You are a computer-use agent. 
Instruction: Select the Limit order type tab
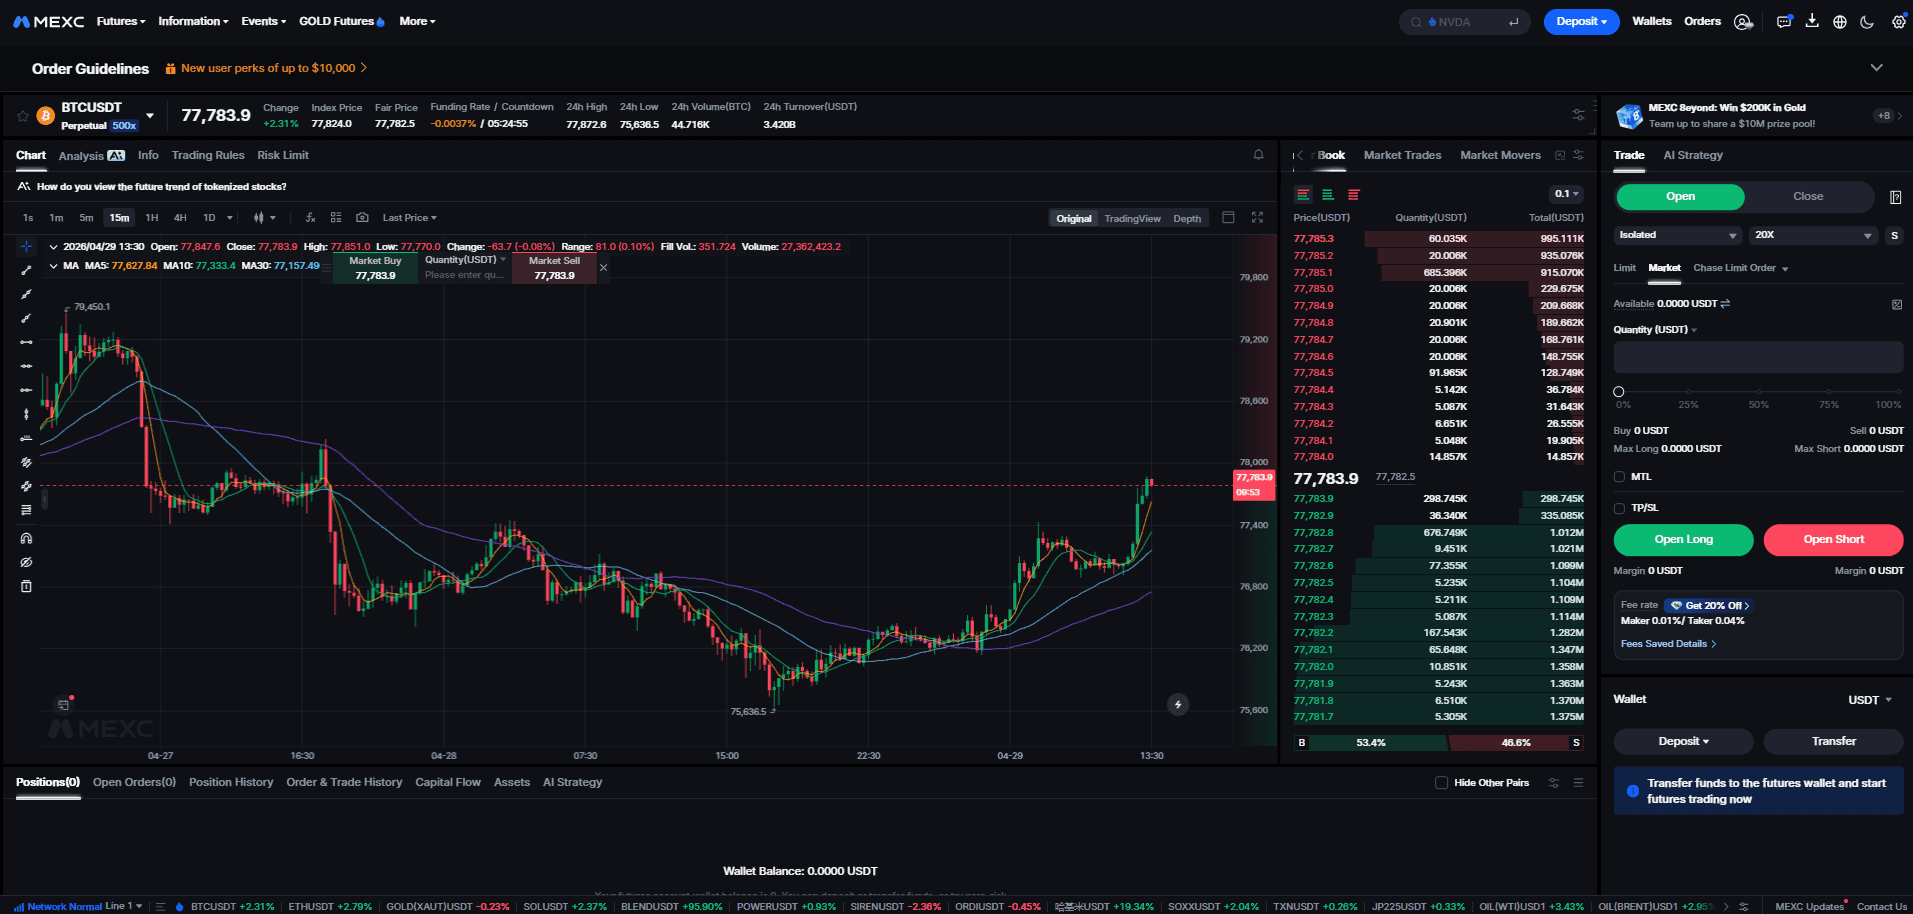1624,268
